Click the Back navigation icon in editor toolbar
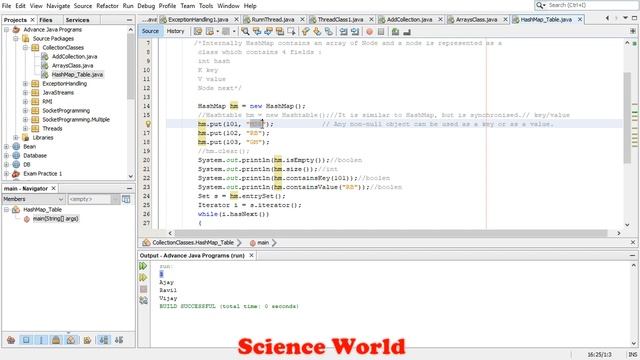The height and width of the screenshot is (360, 640). point(210,31)
